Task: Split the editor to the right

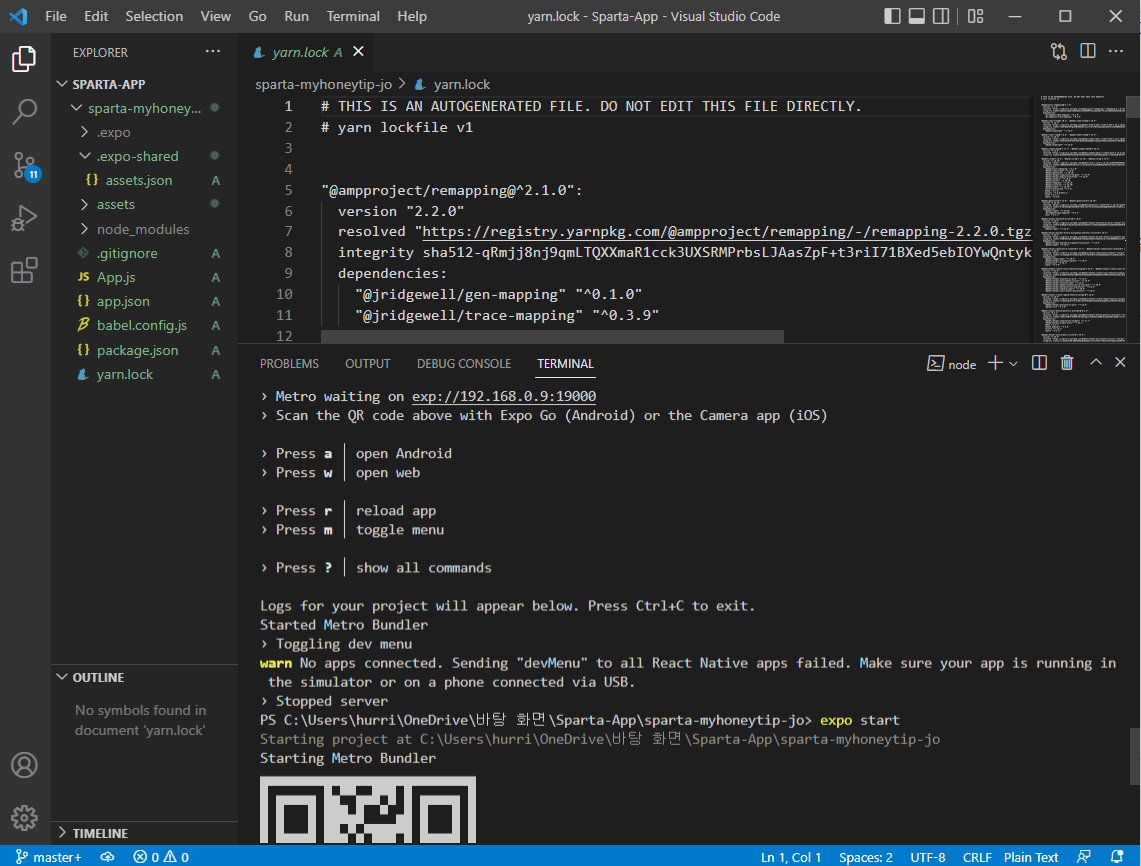Action: 1088,52
